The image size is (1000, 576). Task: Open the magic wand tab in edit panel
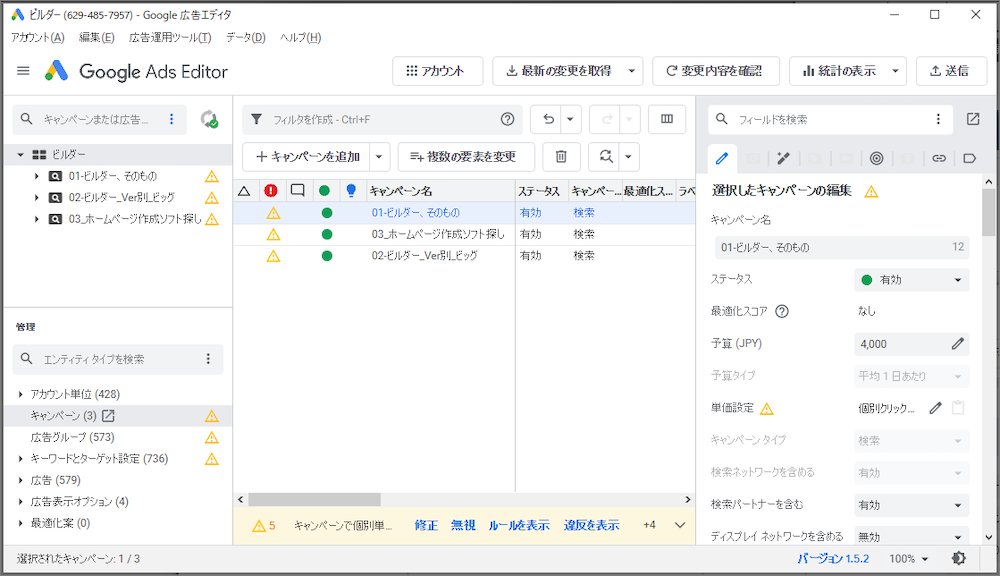pyautogui.click(x=783, y=158)
